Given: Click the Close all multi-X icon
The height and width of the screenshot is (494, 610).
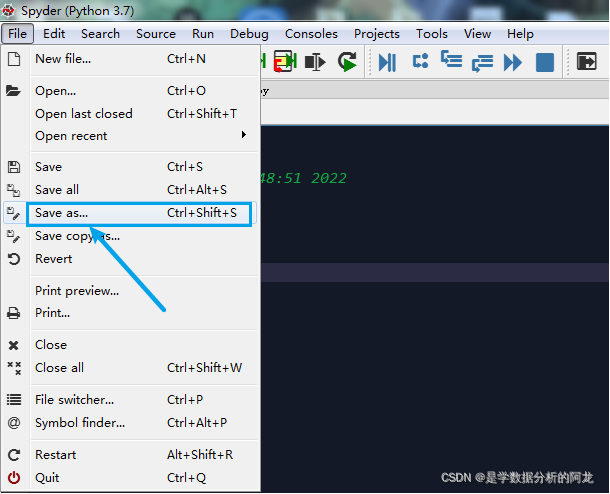Looking at the screenshot, I should 14,368.
